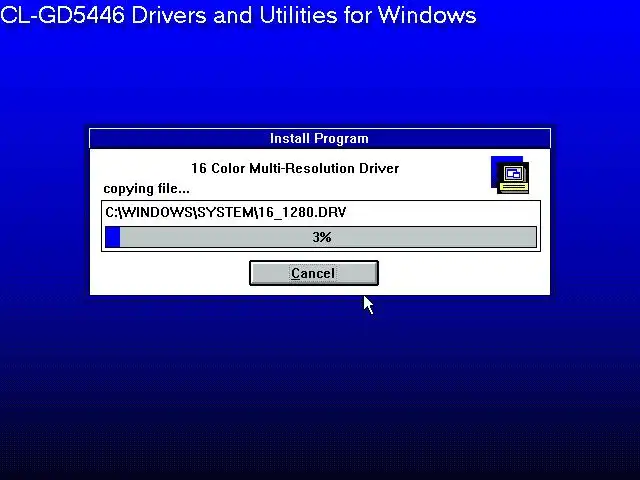Click the 3% copy progress bar
The image size is (640, 480).
(321, 237)
